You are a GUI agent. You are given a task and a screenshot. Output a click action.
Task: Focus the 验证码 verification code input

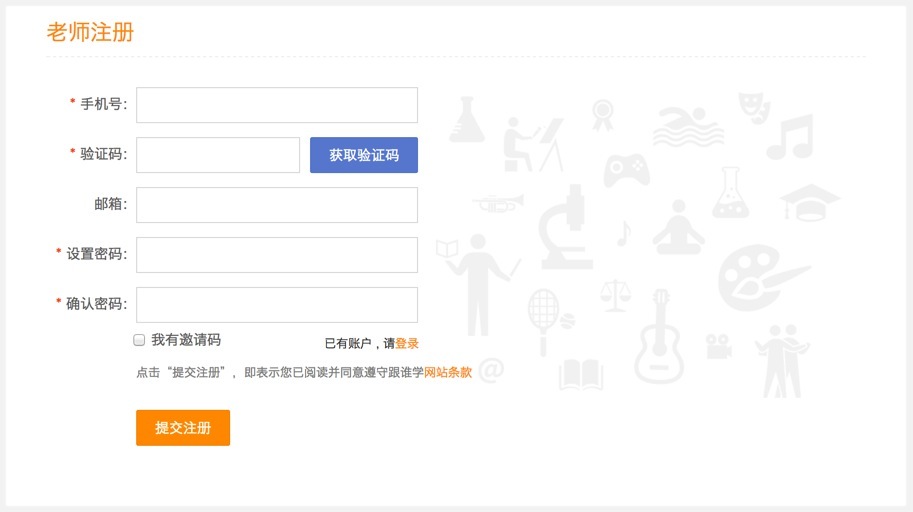coord(218,155)
